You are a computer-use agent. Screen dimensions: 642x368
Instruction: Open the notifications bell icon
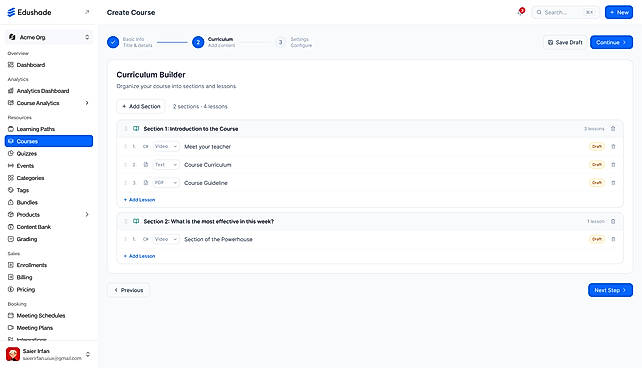[x=520, y=12]
